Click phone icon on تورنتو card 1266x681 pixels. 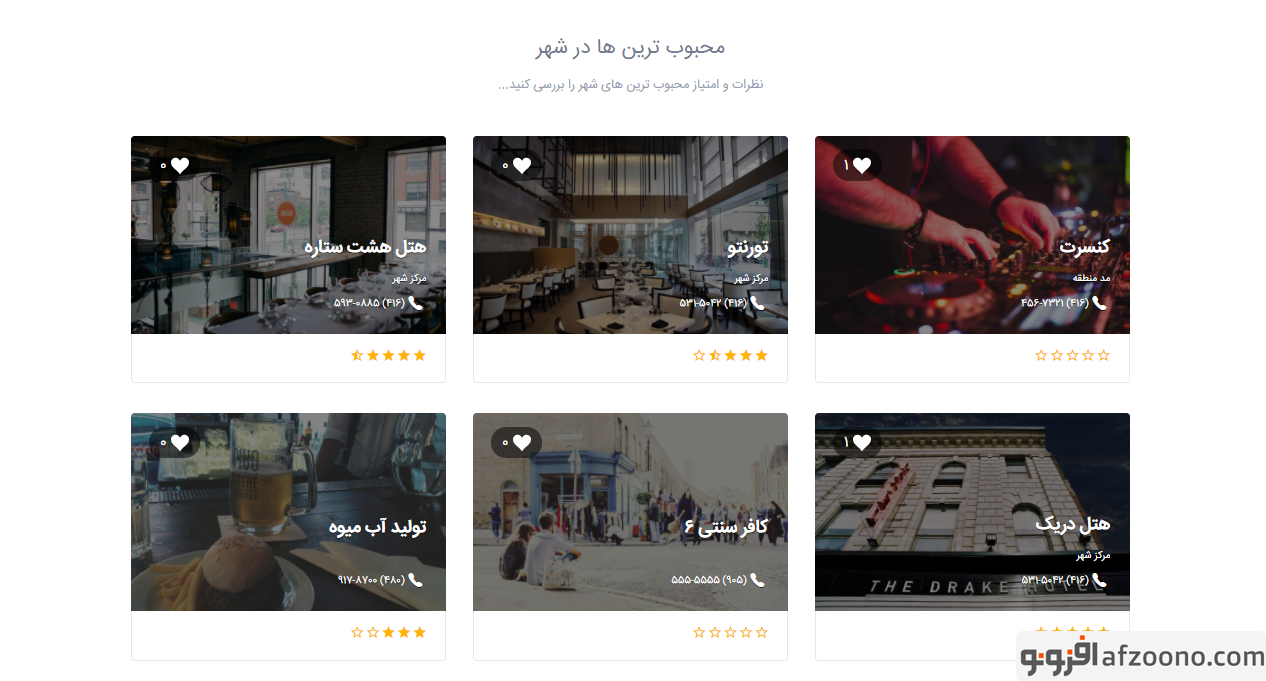(x=758, y=303)
